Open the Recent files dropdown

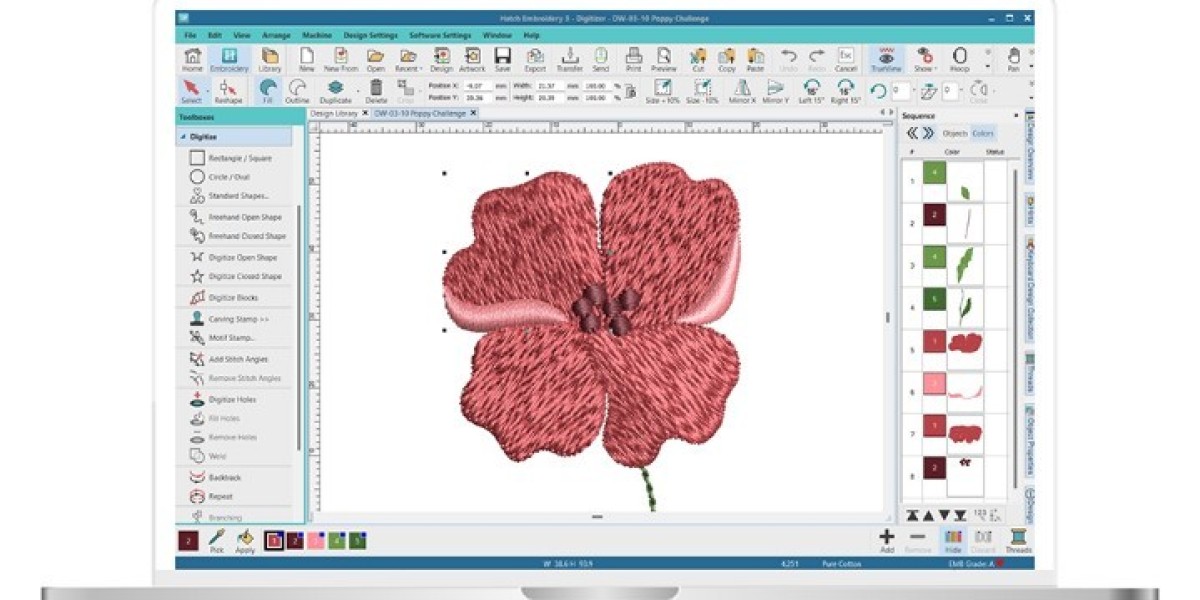[410, 58]
